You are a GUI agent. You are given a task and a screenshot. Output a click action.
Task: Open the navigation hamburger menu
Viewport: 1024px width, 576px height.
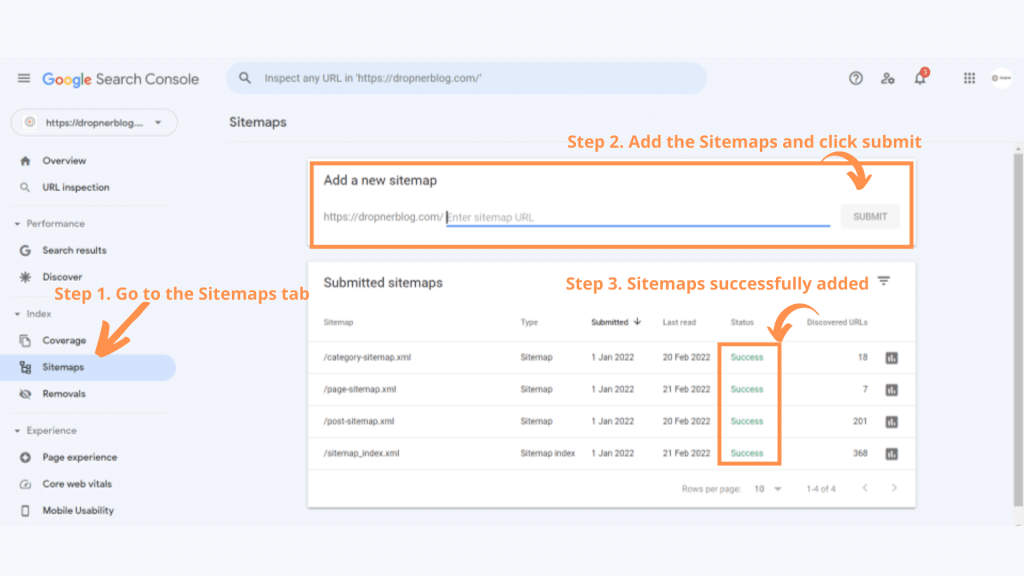(24, 78)
